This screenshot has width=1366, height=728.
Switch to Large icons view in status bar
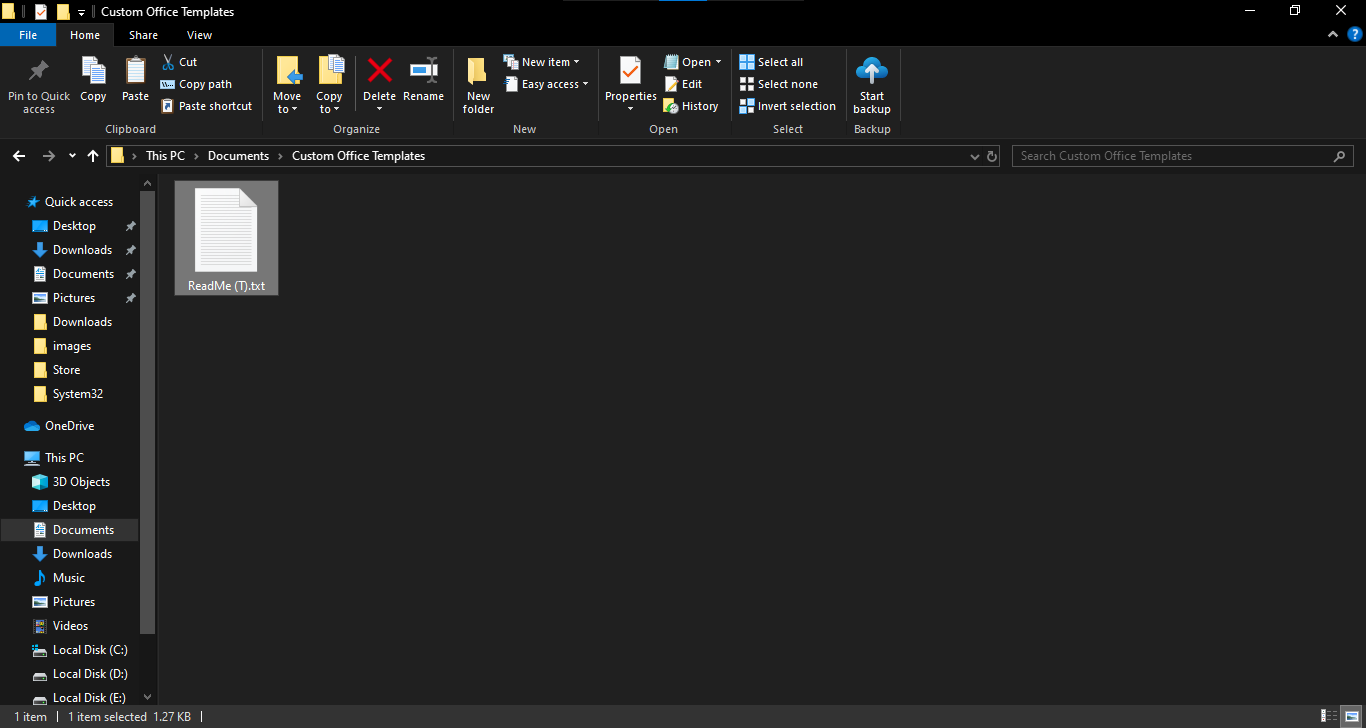(1350, 716)
